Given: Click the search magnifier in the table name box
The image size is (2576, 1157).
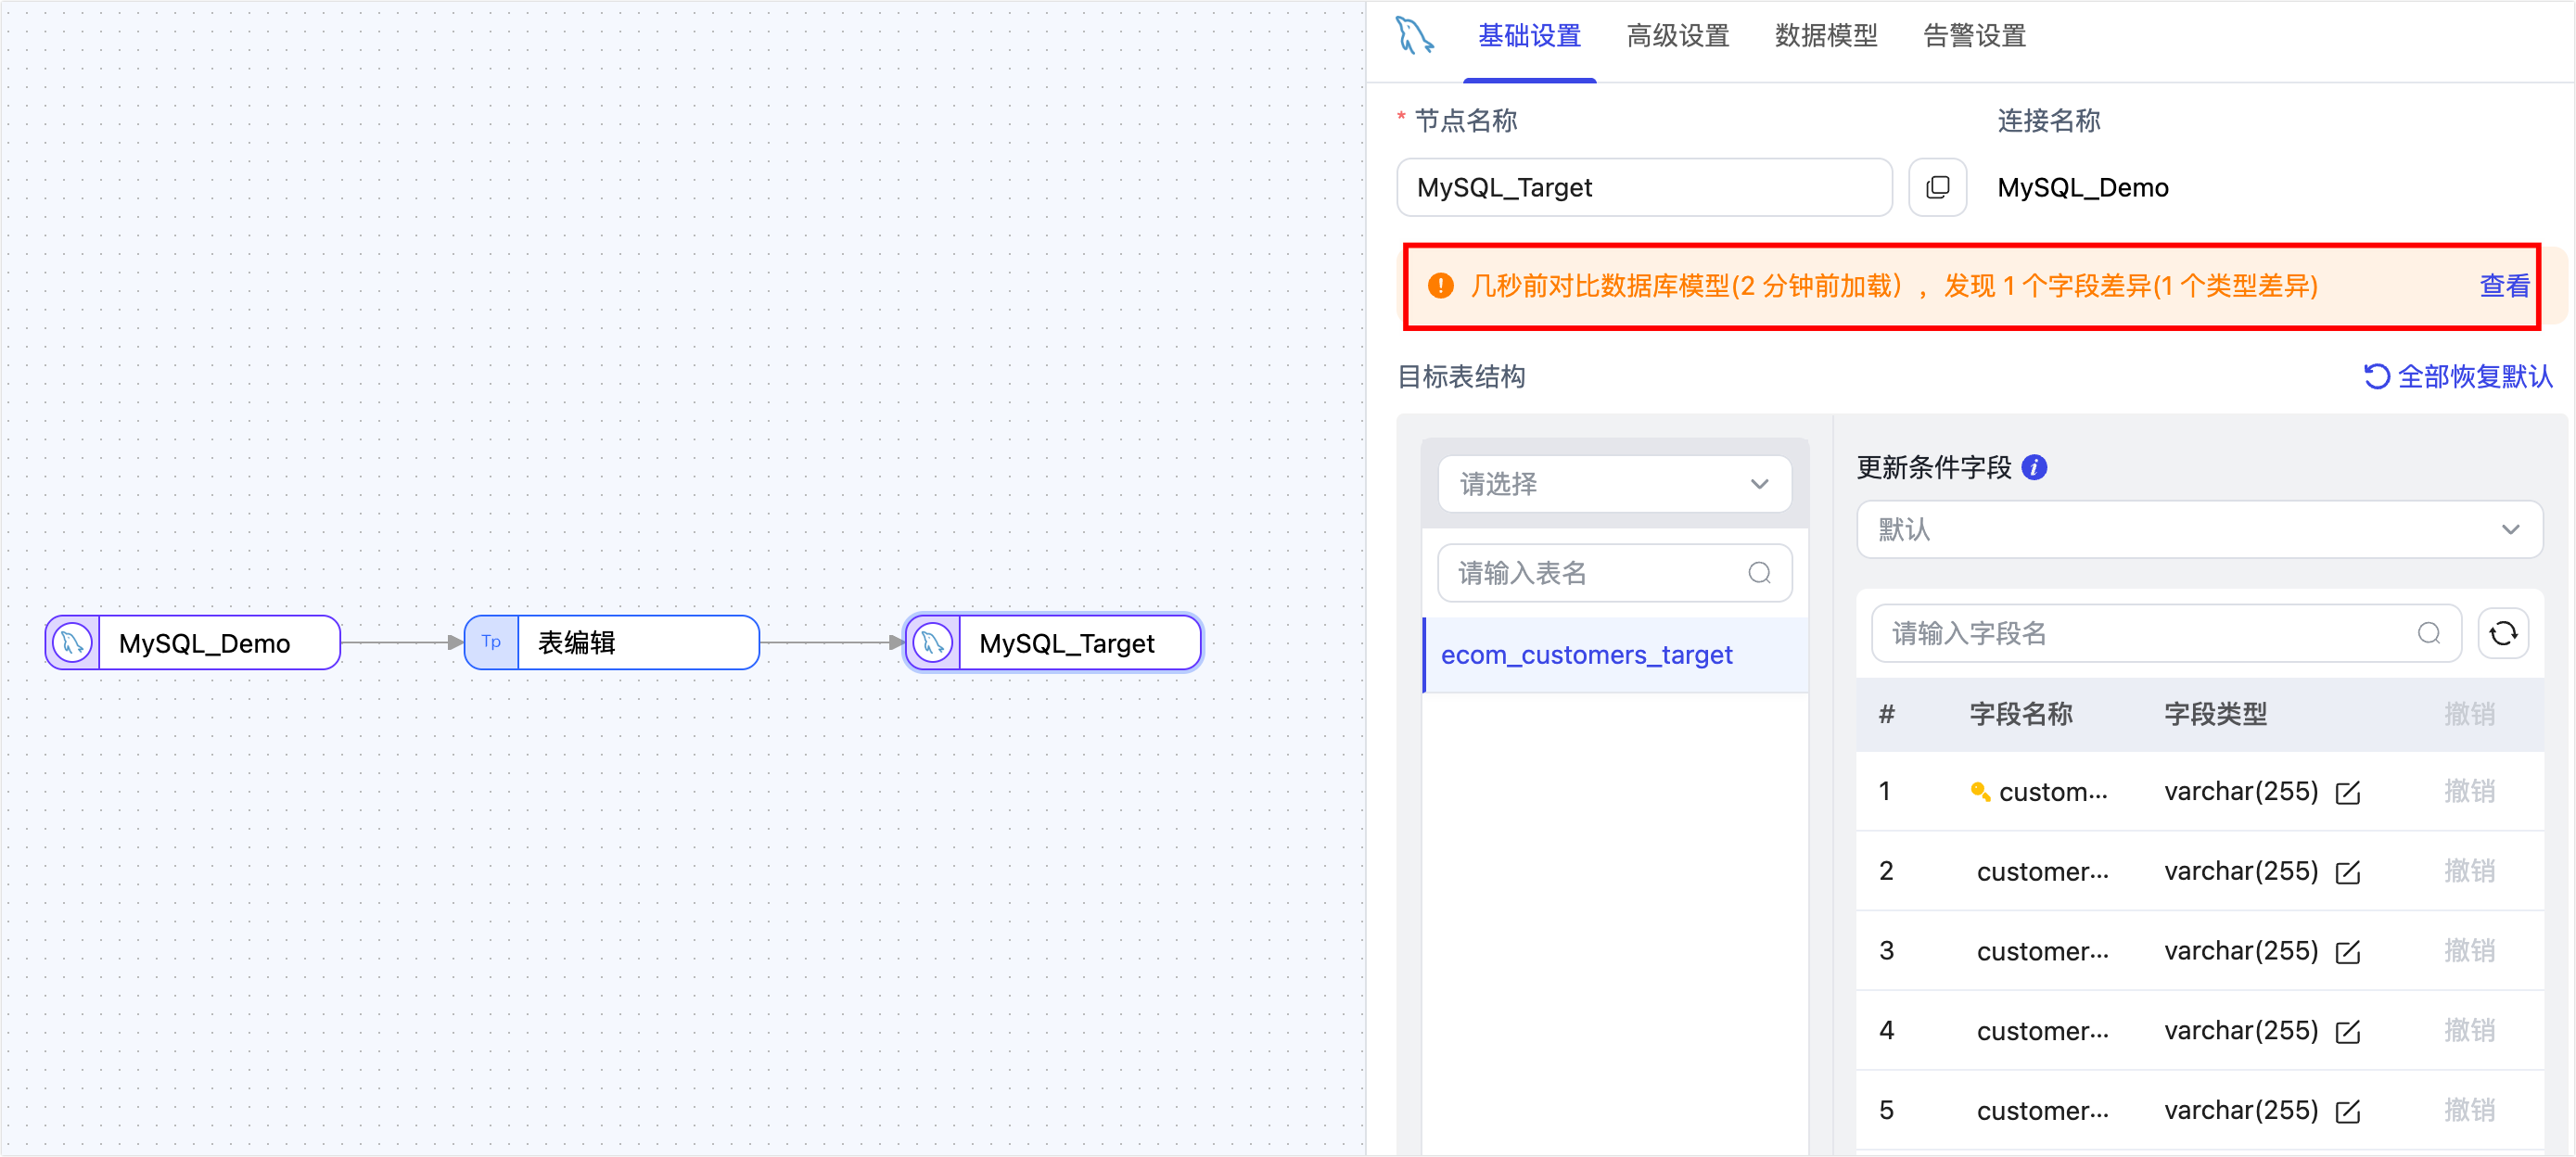Looking at the screenshot, I should click(1759, 573).
